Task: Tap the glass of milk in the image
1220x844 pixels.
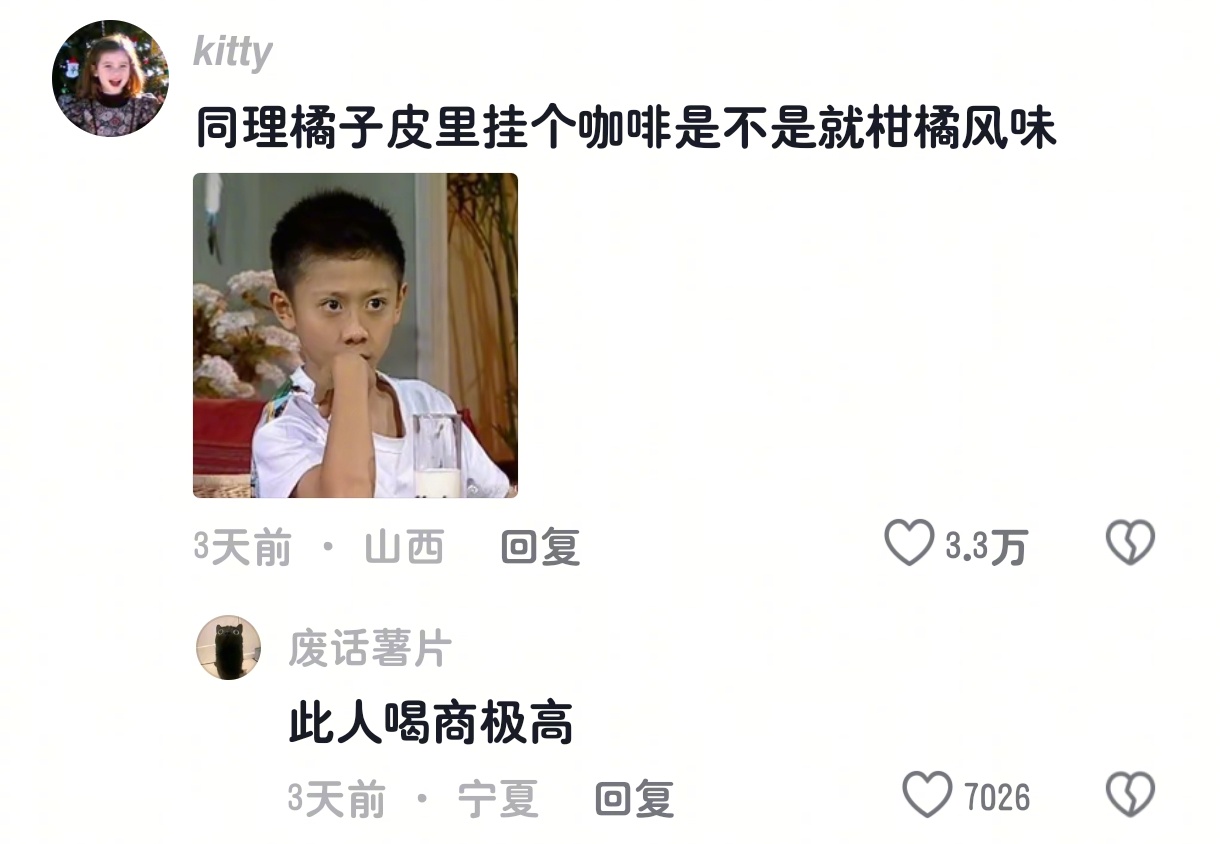Action: [x=437, y=455]
